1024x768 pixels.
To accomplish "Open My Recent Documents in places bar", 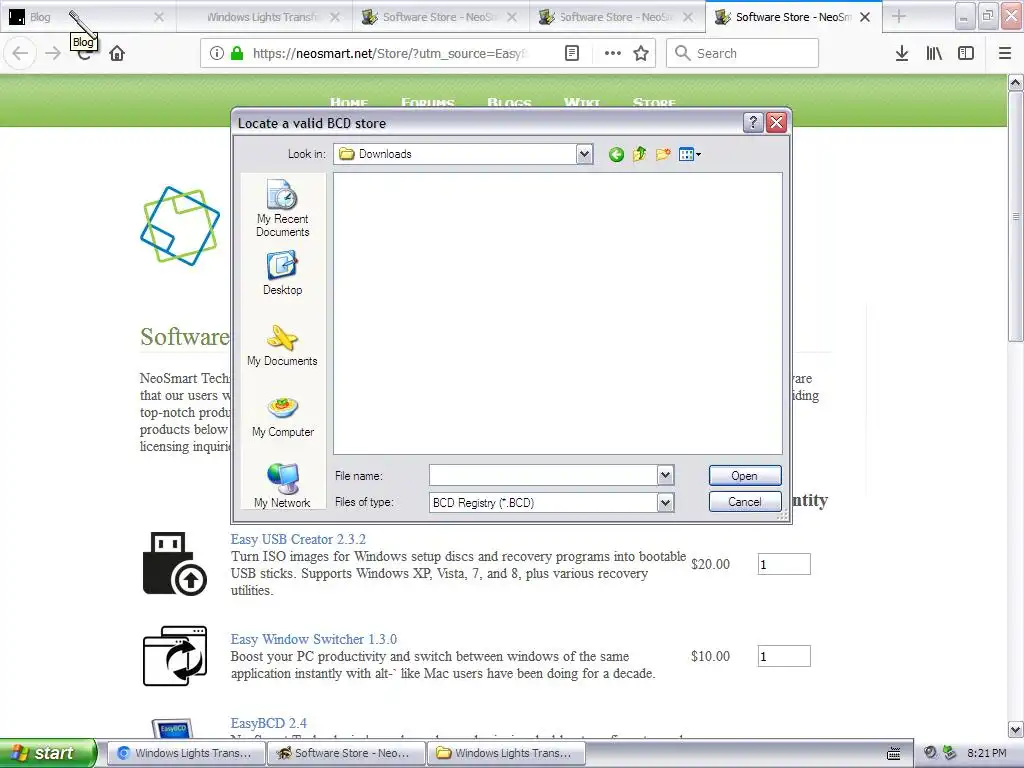I will [282, 208].
